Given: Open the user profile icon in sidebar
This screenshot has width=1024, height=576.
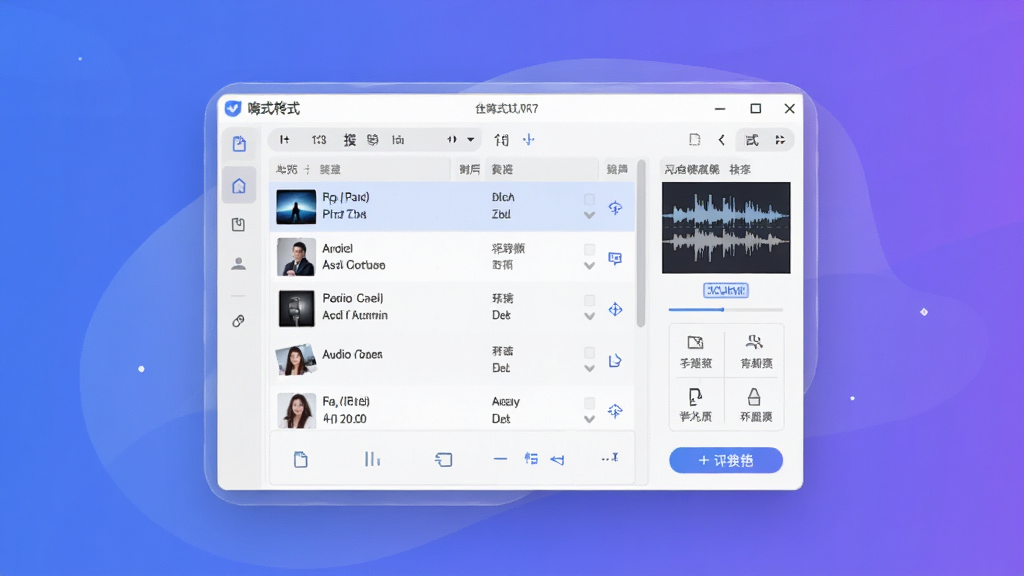Looking at the screenshot, I should [x=238, y=264].
